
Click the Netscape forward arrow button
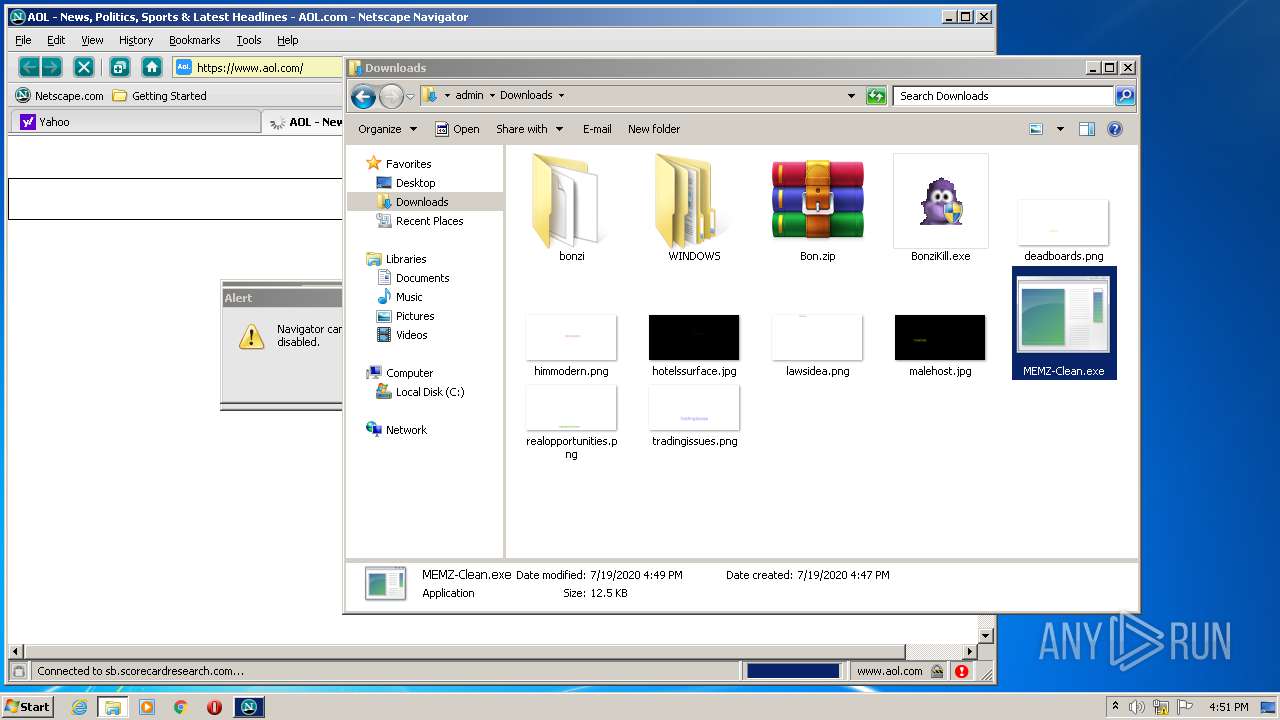(x=51, y=67)
